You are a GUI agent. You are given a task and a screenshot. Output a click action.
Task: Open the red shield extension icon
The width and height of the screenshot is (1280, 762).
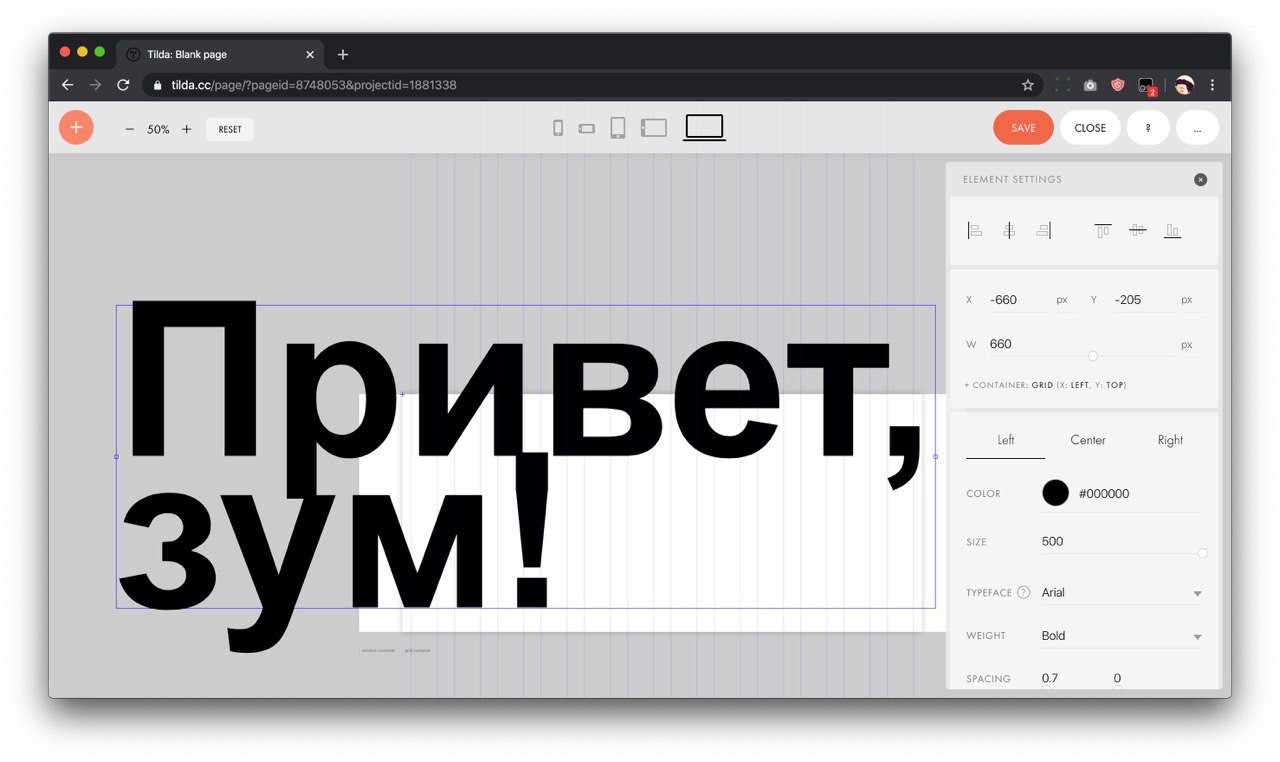(1118, 85)
